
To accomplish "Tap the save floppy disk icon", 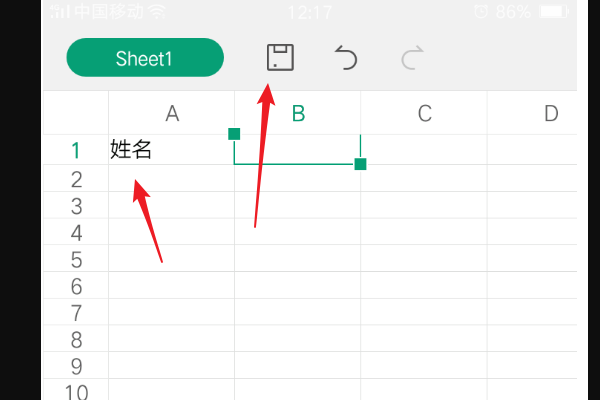I will tap(280, 58).
